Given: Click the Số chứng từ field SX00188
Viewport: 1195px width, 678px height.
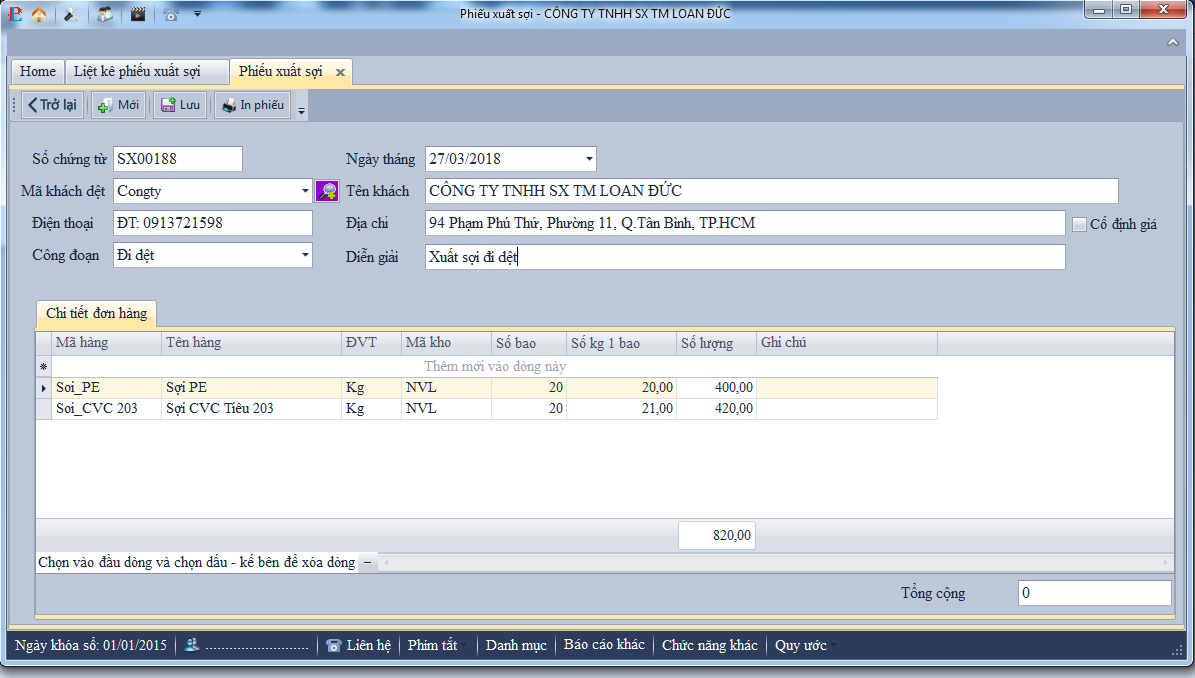Looking at the screenshot, I should point(178,159).
